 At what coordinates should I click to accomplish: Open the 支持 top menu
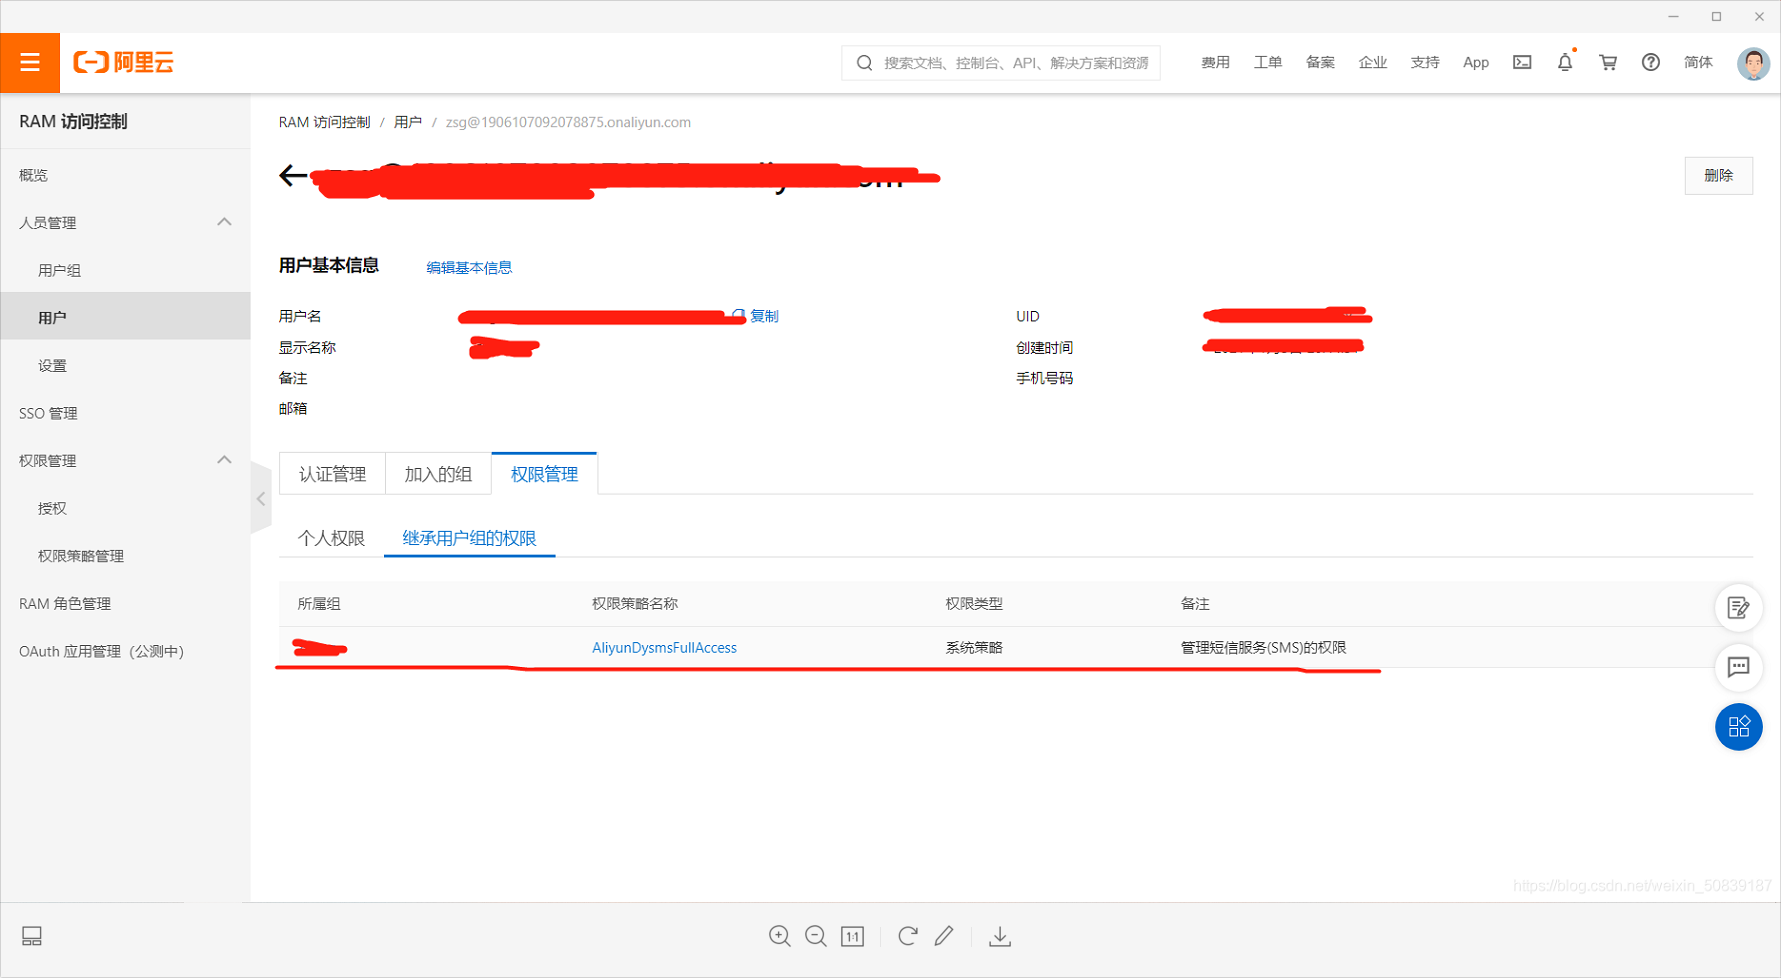1424,62
